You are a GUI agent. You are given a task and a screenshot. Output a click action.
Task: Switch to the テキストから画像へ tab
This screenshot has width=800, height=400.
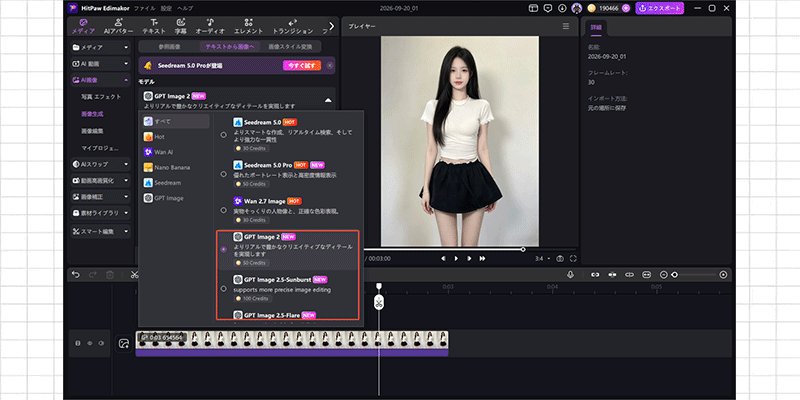tap(230, 46)
